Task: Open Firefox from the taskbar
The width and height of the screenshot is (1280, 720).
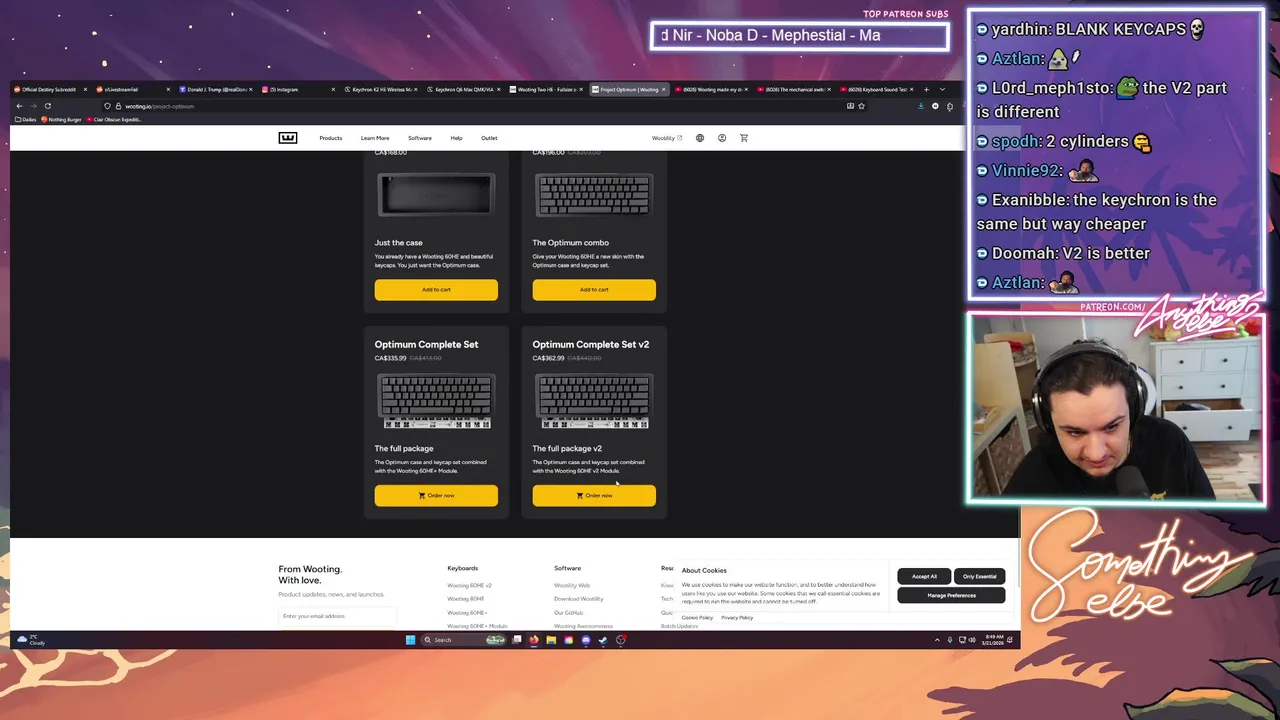Action: [533, 640]
